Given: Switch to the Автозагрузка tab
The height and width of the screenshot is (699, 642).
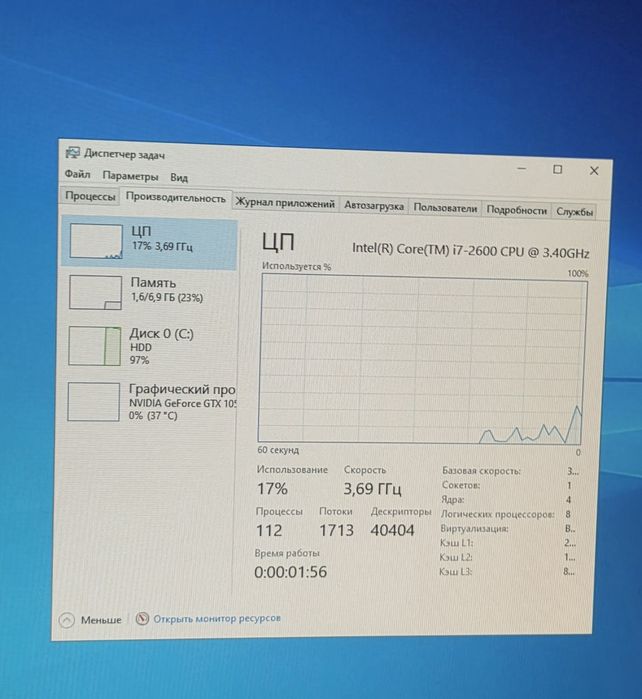Looking at the screenshot, I should (x=374, y=206).
